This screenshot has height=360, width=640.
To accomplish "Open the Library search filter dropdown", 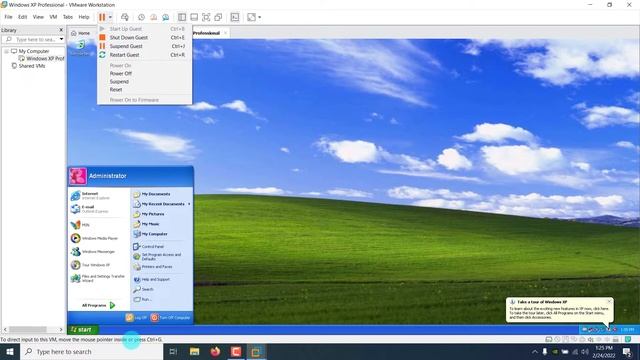I will pyautogui.click(x=61, y=40).
